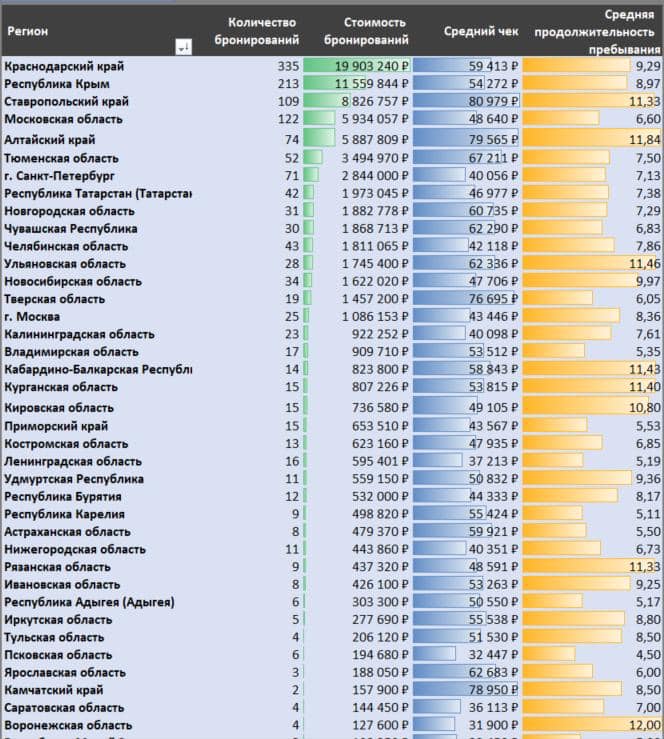Click the Новгородская область cell

pos(69,211)
